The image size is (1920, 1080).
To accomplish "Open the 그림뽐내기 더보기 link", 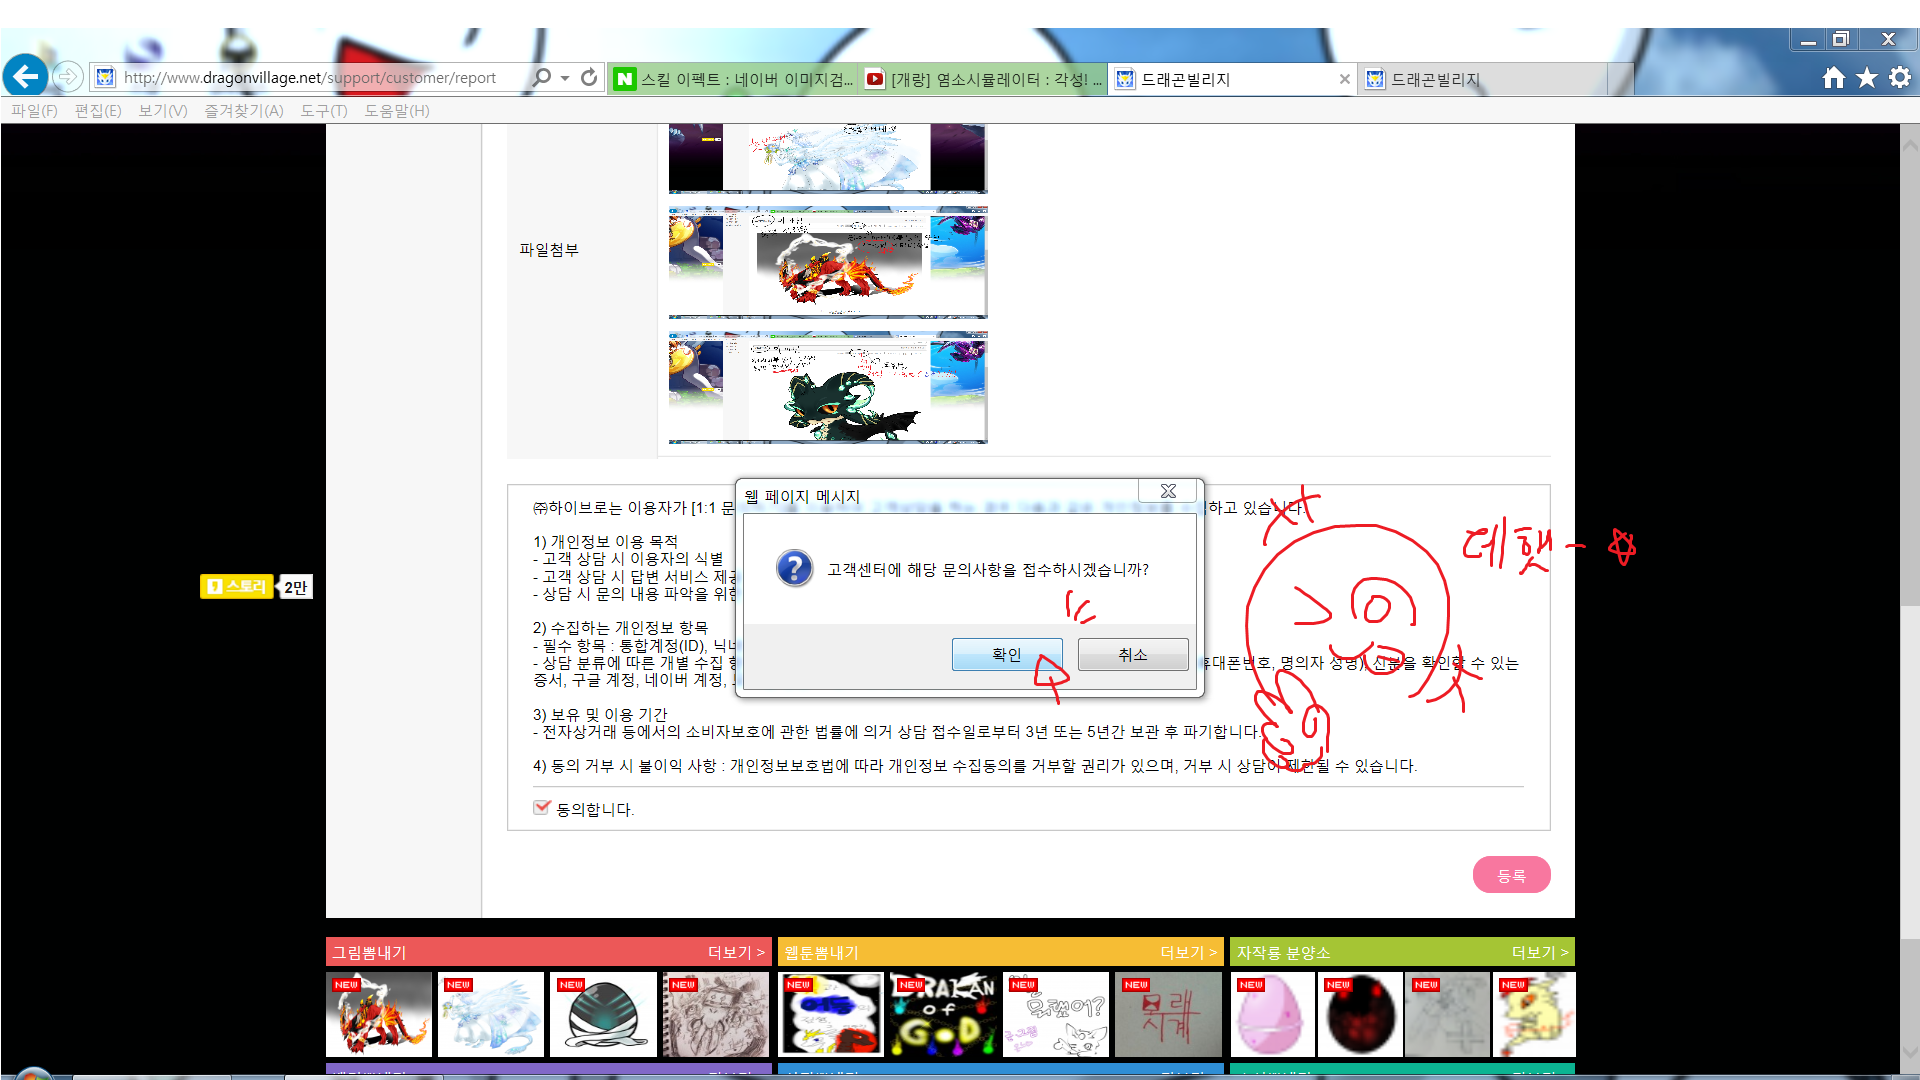I will [x=736, y=952].
